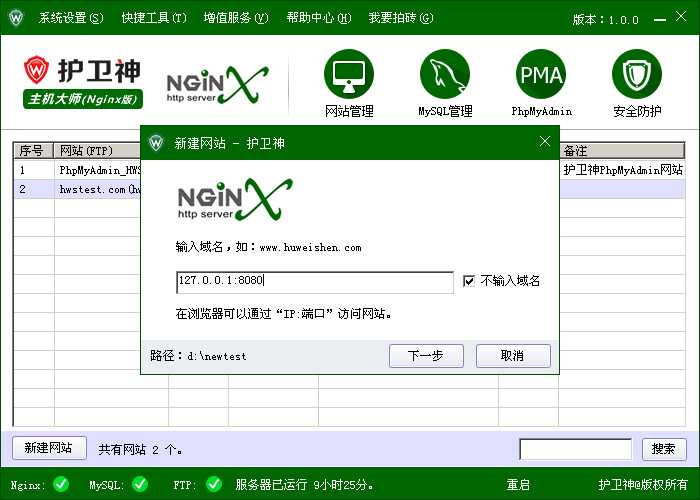Click the 重启 link in the status bar
Screen dimensions: 700x500
pyautogui.click(x=518, y=485)
